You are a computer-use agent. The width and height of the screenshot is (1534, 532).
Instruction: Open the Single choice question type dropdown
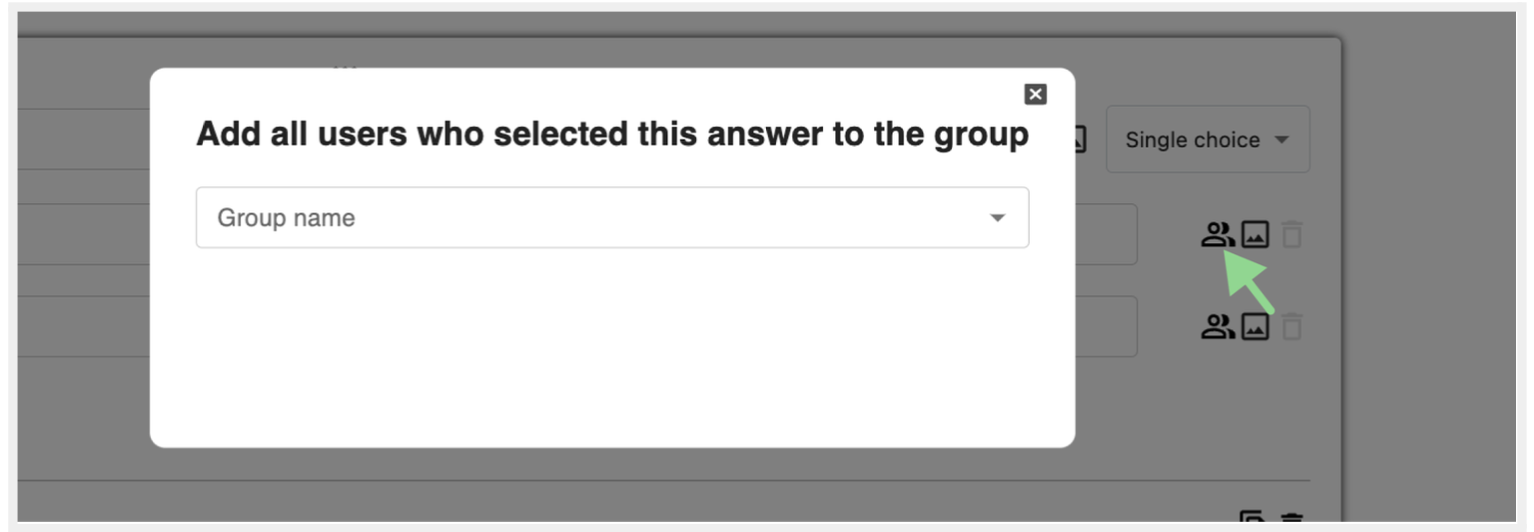tap(1206, 140)
